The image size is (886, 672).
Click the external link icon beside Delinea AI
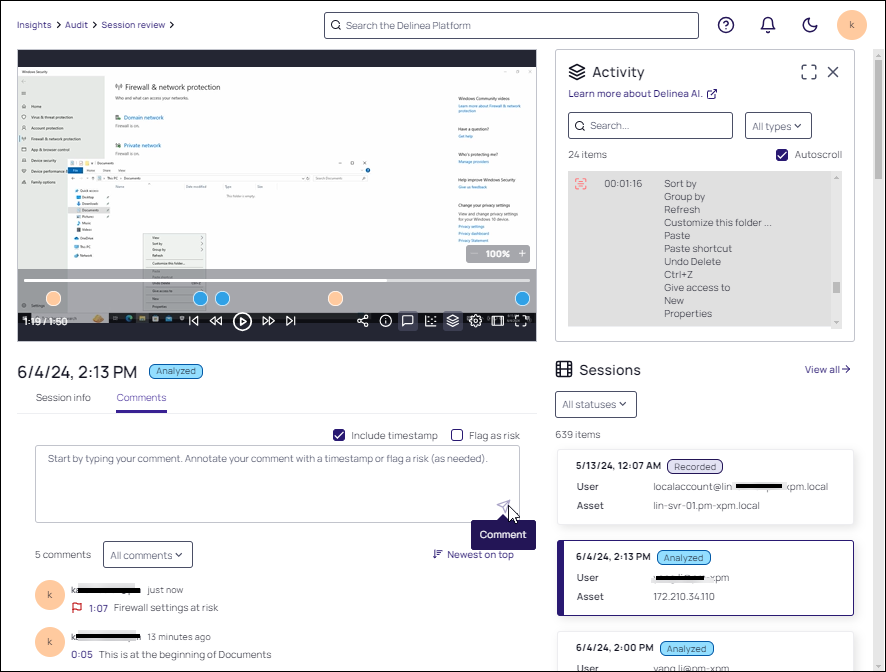(x=712, y=94)
